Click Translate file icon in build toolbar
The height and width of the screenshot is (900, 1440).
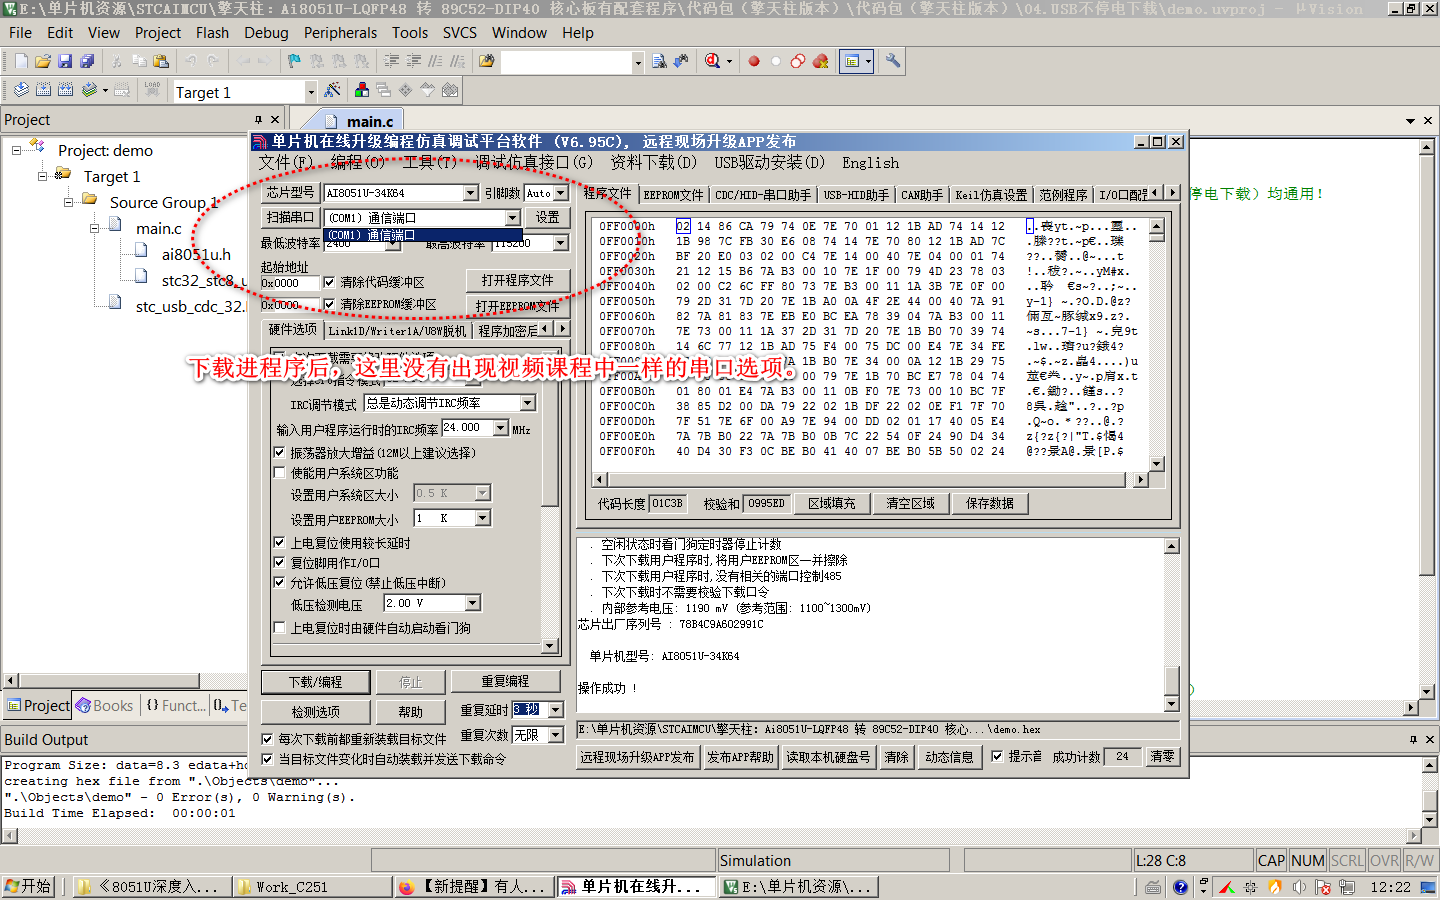coord(22,90)
